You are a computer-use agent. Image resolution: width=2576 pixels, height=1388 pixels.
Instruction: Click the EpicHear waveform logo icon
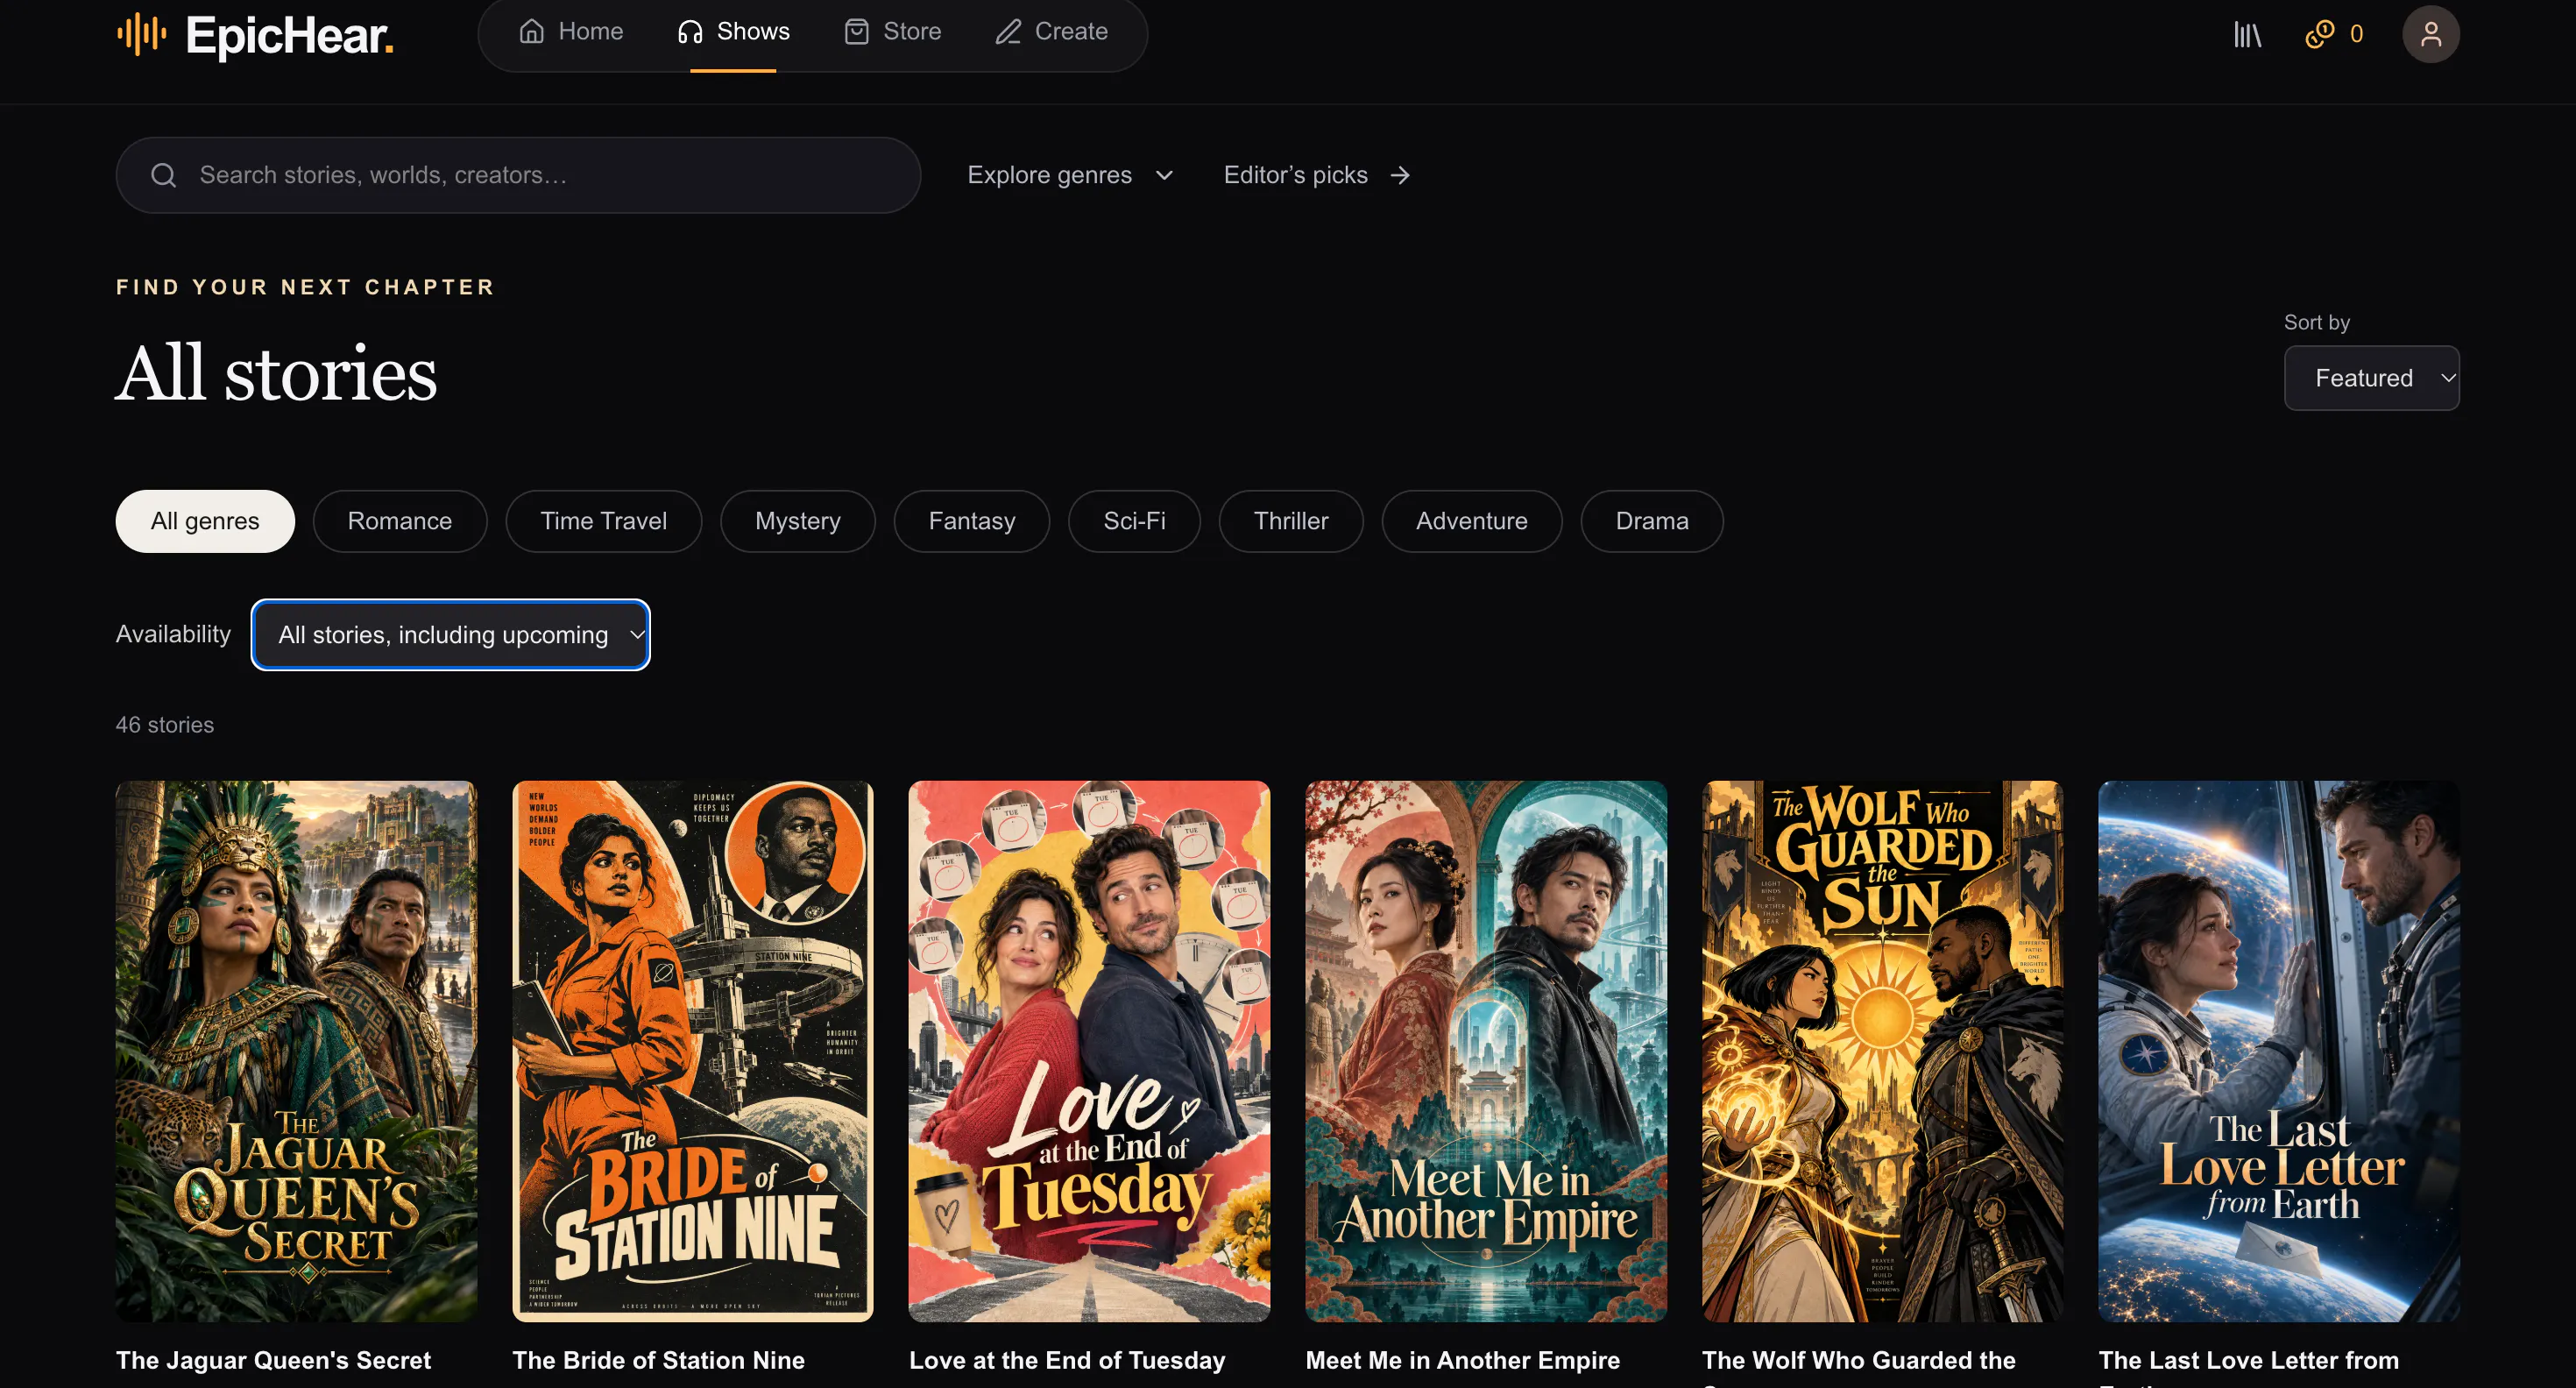[x=142, y=34]
